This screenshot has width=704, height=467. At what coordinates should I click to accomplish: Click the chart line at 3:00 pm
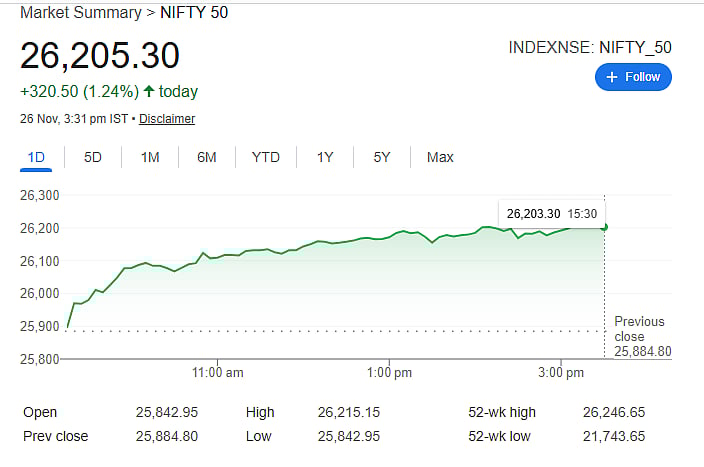(561, 231)
